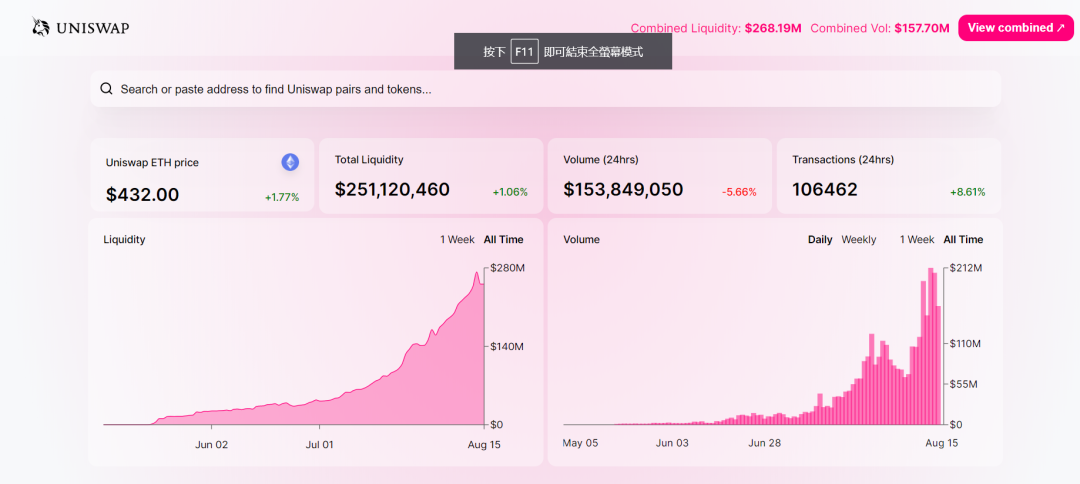The height and width of the screenshot is (484, 1080).
Task: Click the Total Liquidity label
Action: 369,160
